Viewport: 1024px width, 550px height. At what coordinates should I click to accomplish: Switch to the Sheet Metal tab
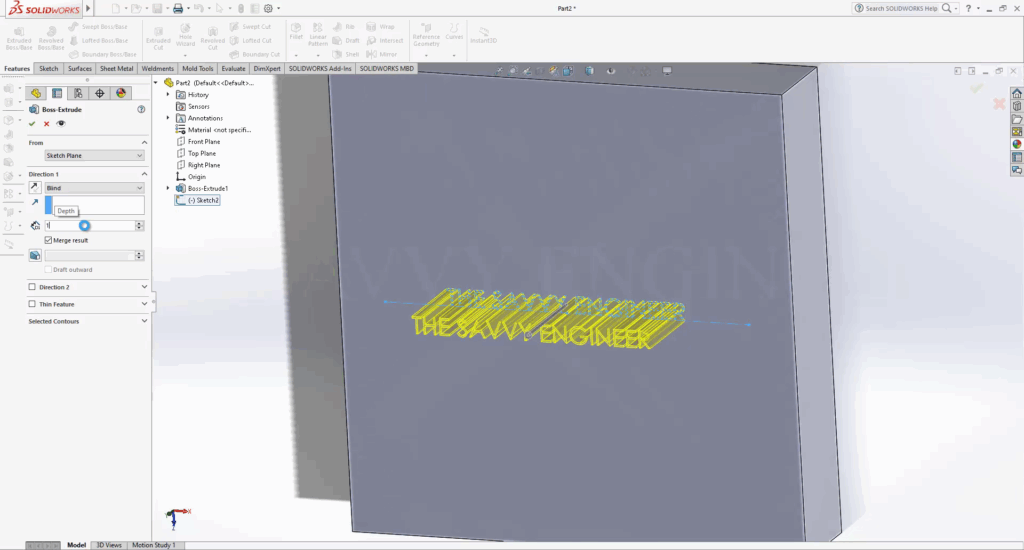117,69
